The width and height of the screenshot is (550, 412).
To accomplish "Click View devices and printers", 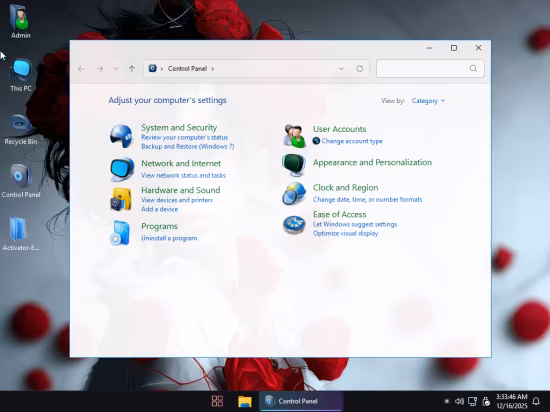I will click(x=177, y=200).
